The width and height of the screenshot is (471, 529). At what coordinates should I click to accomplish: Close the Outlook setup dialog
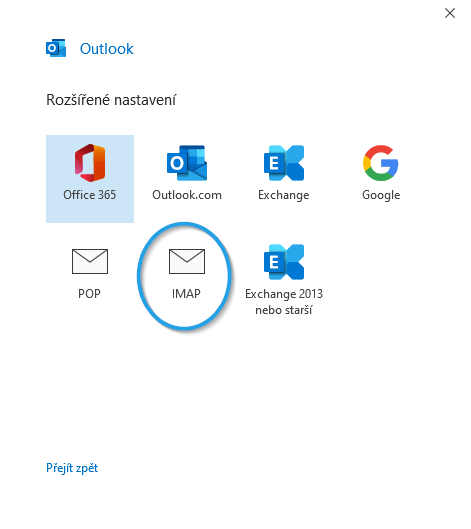[x=450, y=13]
